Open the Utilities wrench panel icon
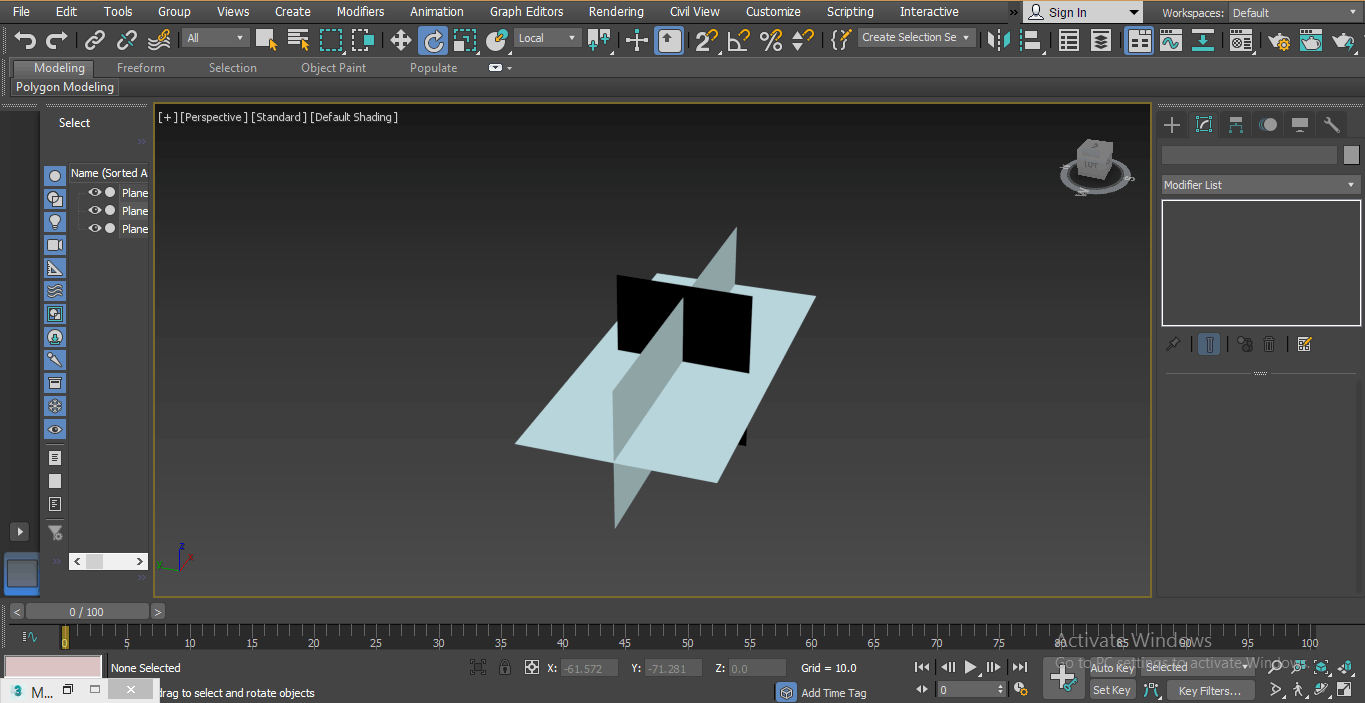This screenshot has height=703, width=1365. coord(1331,125)
